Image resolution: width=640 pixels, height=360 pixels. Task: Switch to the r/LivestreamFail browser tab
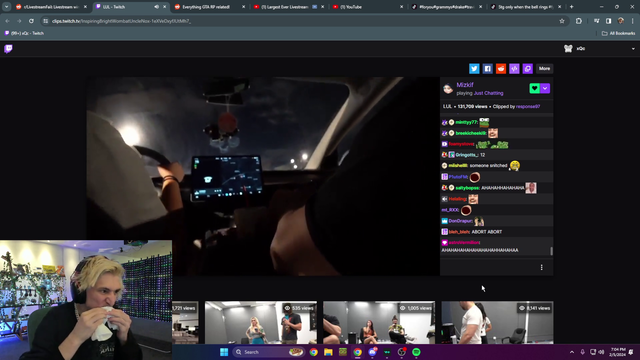[x=51, y=7]
